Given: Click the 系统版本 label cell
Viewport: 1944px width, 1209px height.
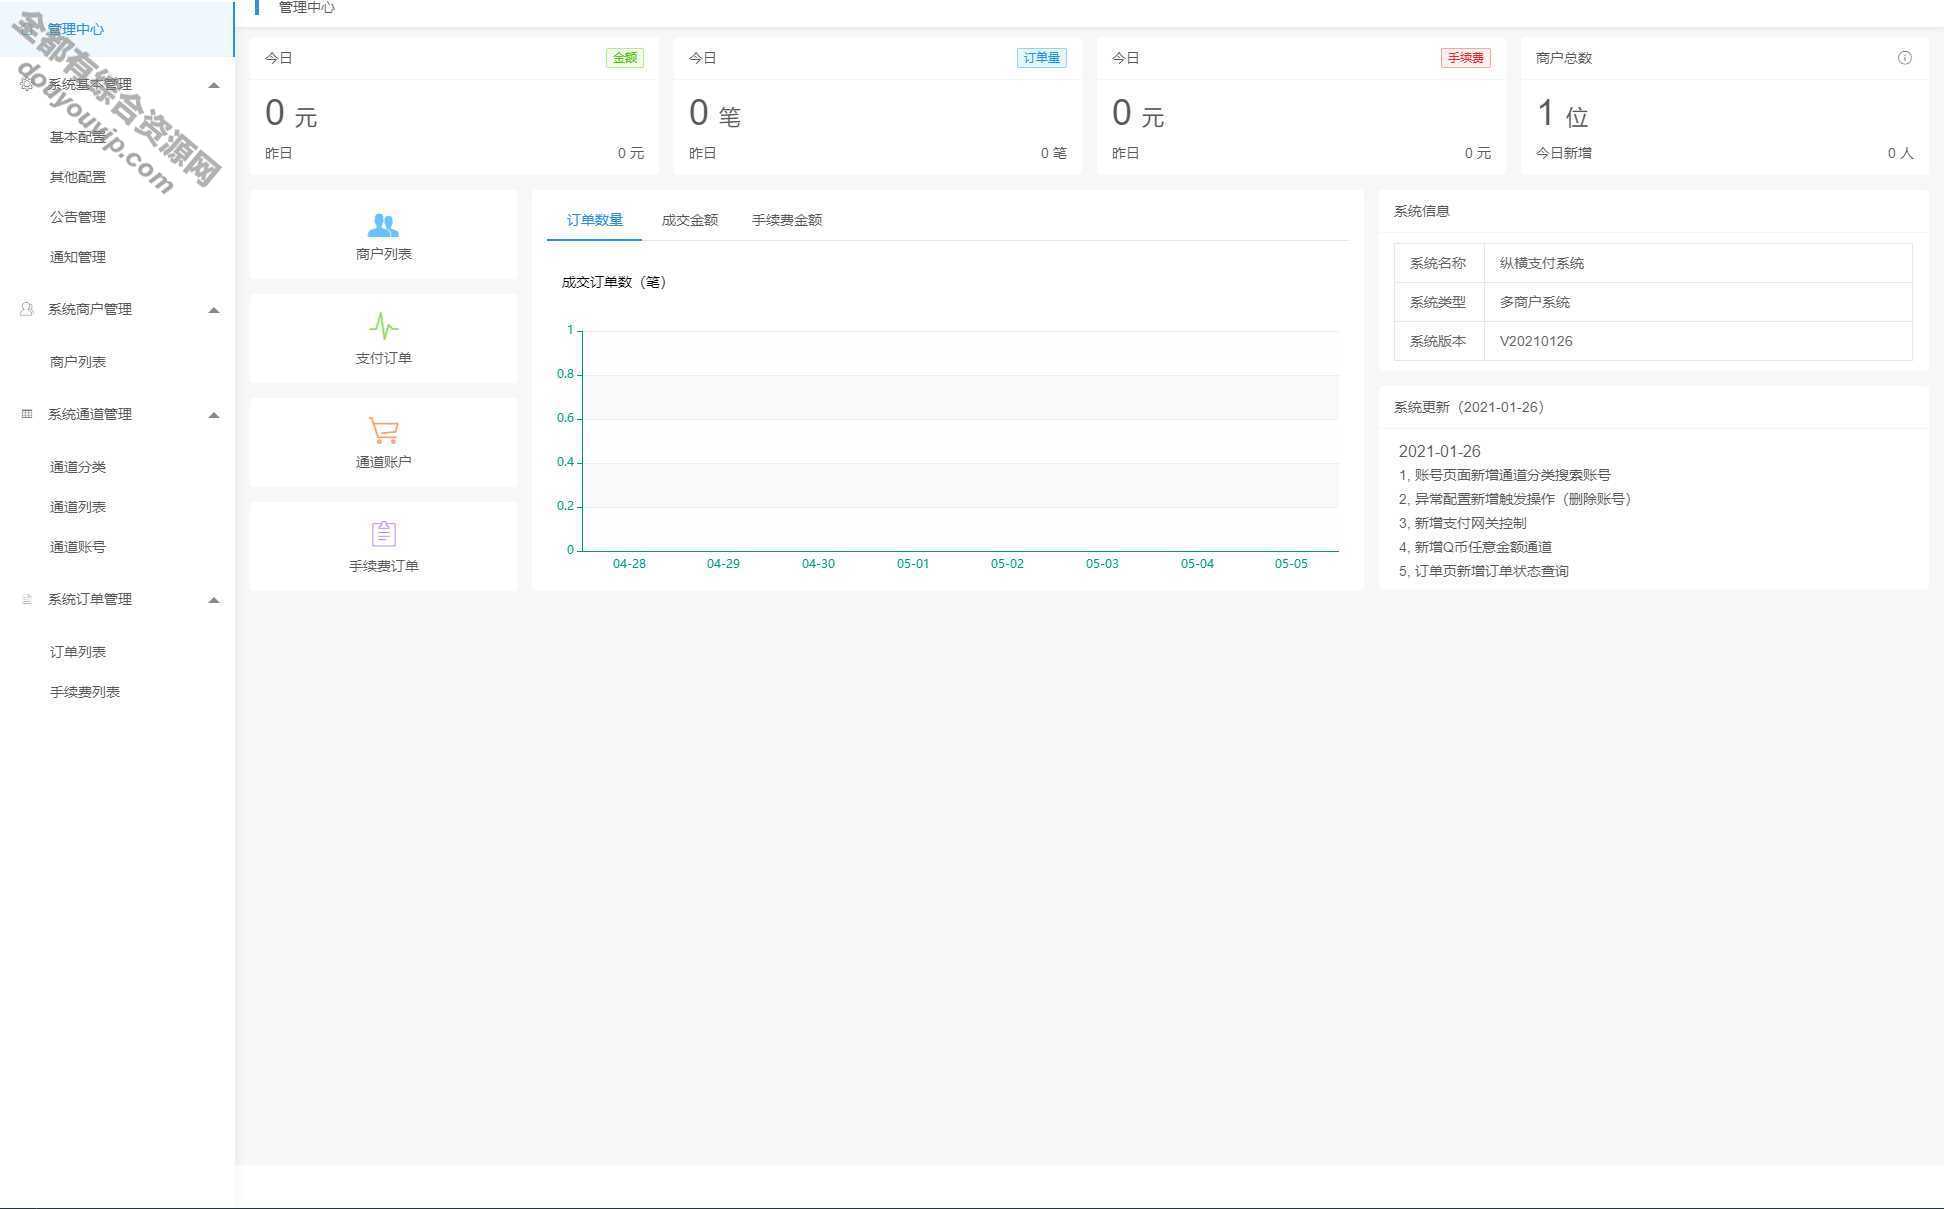Looking at the screenshot, I should pyautogui.click(x=1438, y=341).
